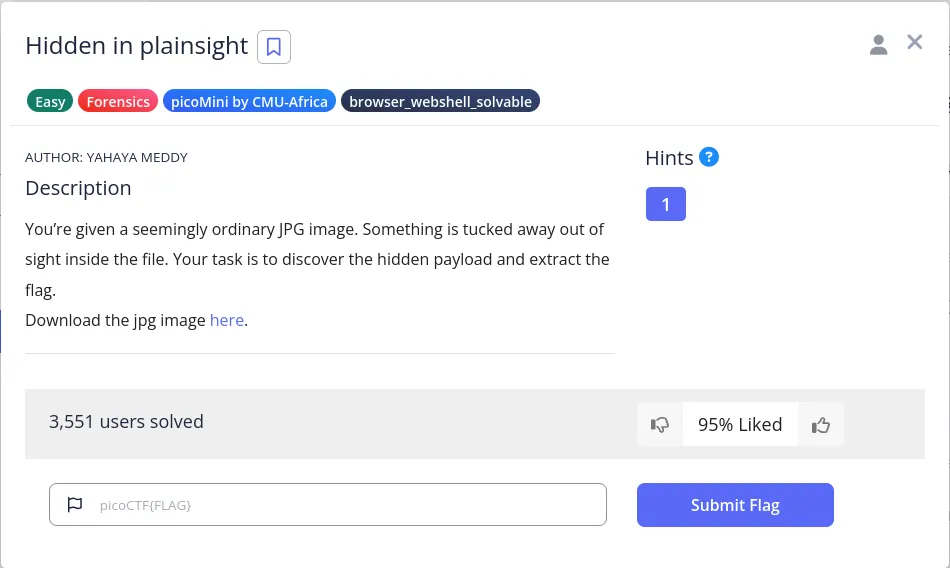Select the Forensics category tag
Screen dimensions: 950x568
pos(118,101)
